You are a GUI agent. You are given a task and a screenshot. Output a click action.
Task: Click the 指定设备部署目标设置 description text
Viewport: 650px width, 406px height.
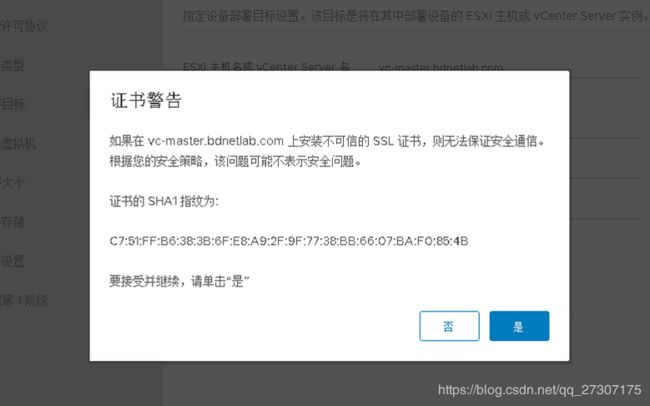416,16
